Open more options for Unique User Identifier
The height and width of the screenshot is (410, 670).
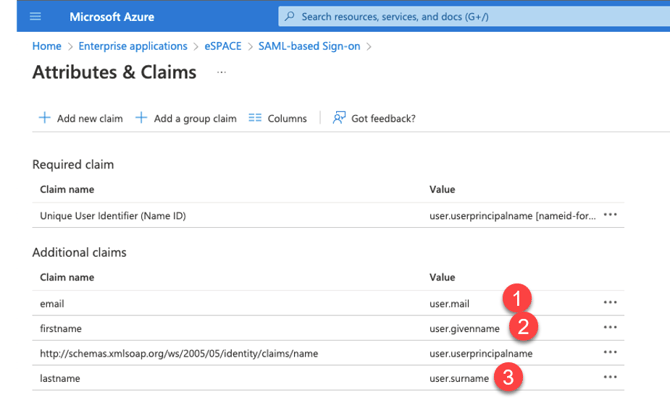(610, 215)
